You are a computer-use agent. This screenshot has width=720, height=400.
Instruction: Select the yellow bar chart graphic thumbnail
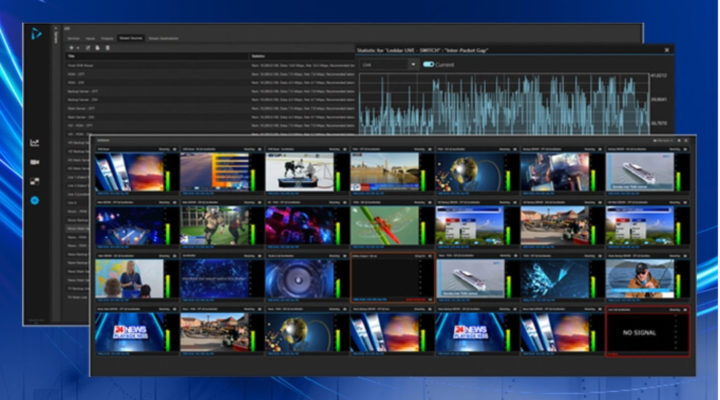point(214,172)
